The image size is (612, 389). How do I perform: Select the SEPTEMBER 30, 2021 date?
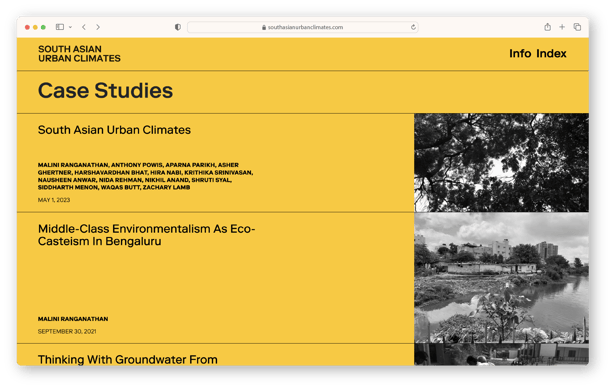tap(67, 331)
